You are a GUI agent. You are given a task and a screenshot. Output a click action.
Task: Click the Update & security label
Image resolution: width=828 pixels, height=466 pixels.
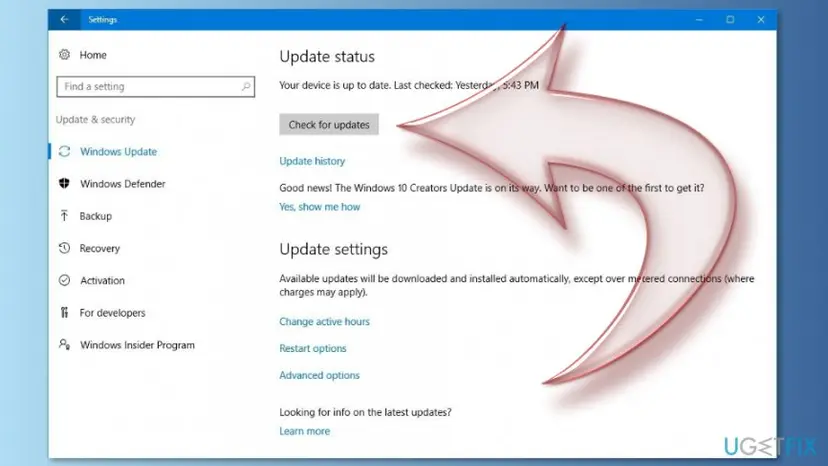(x=96, y=119)
